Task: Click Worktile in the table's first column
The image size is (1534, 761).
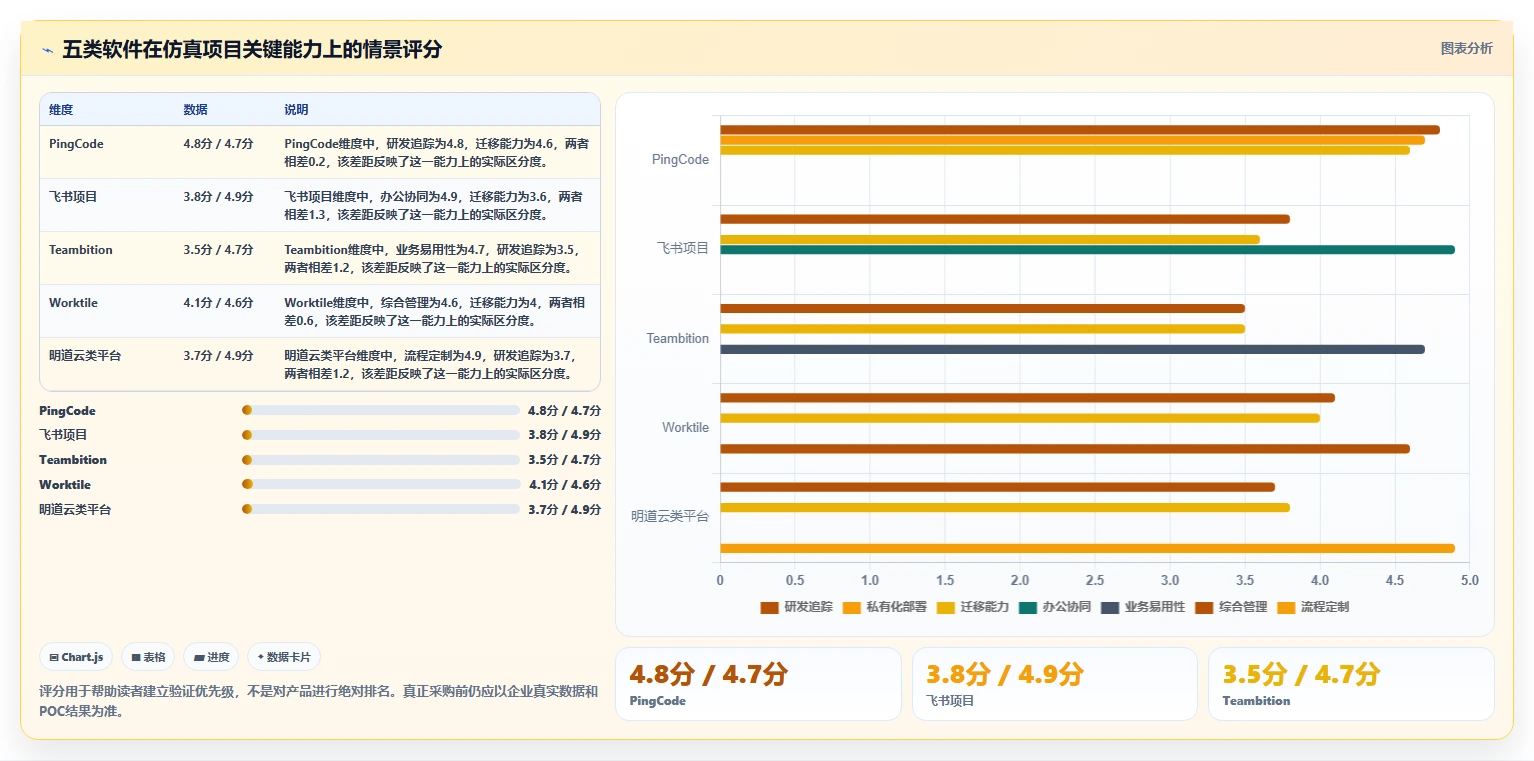Action: [x=73, y=303]
